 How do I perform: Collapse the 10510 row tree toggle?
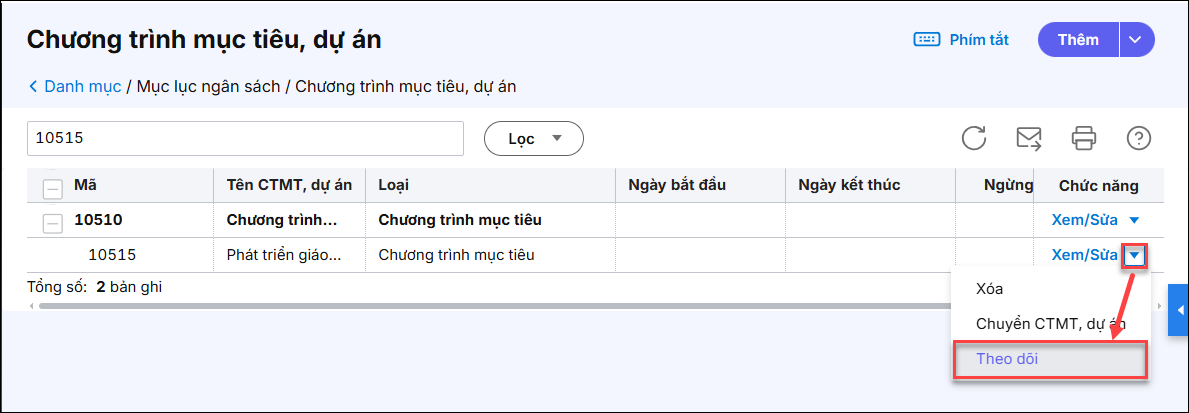pyautogui.click(x=53, y=222)
